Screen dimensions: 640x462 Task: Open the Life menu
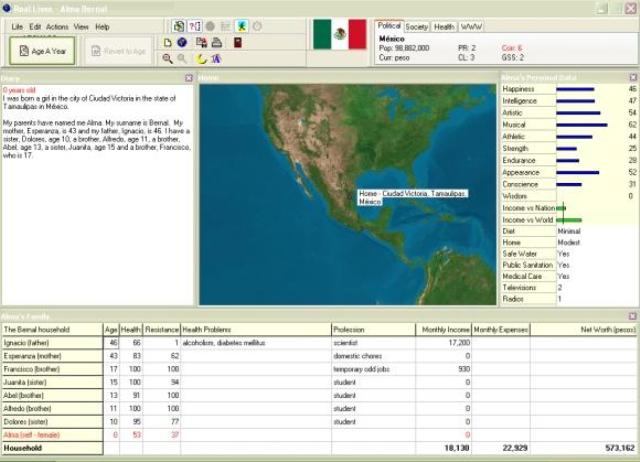click(x=17, y=26)
